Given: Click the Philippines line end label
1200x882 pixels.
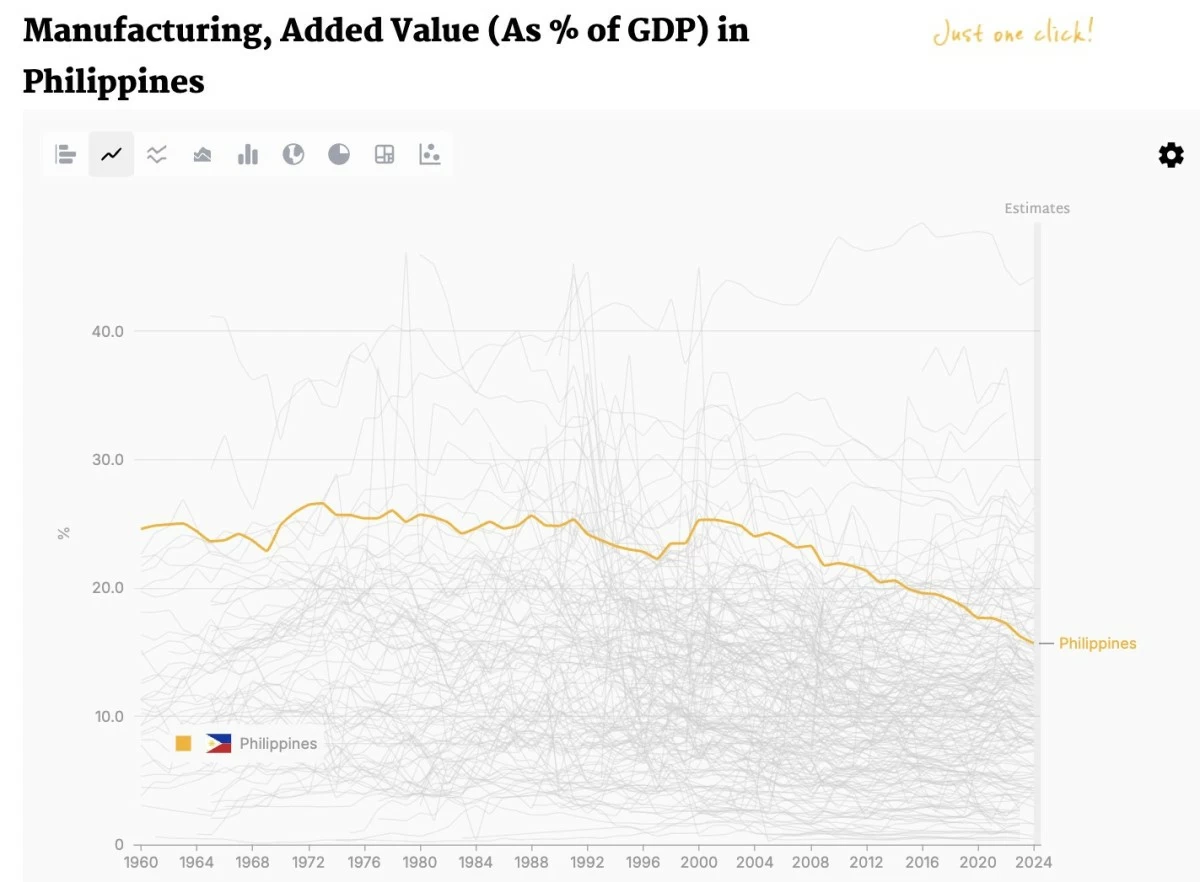Looking at the screenshot, I should tap(1097, 643).
